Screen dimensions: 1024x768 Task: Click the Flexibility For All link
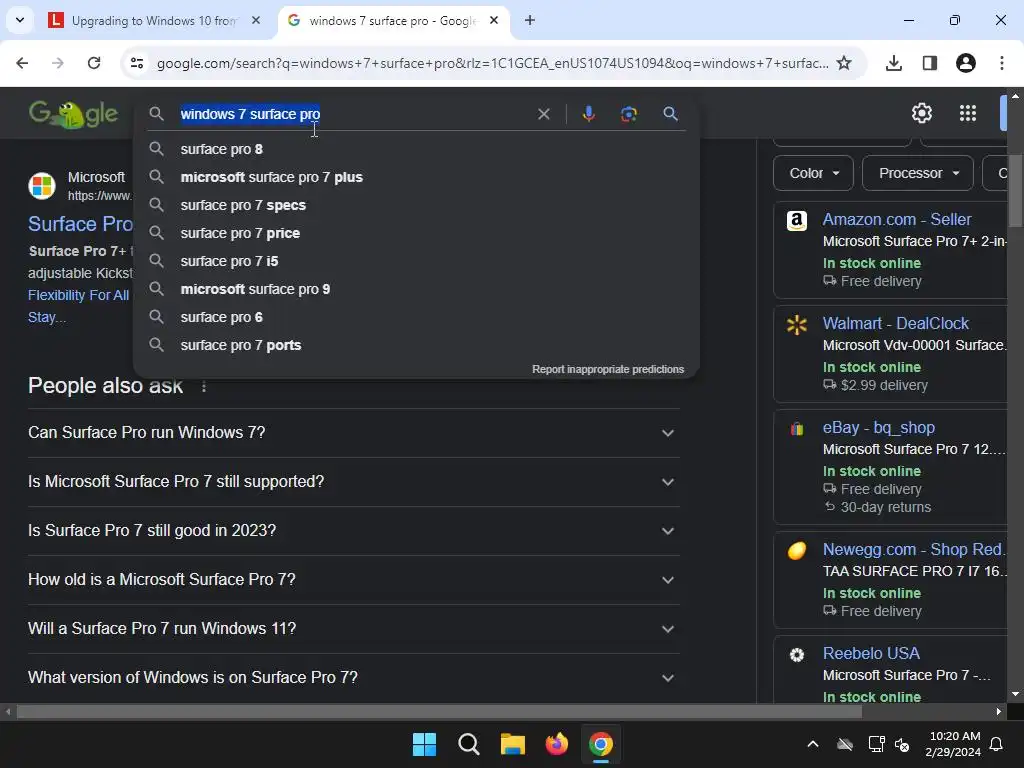point(78,295)
